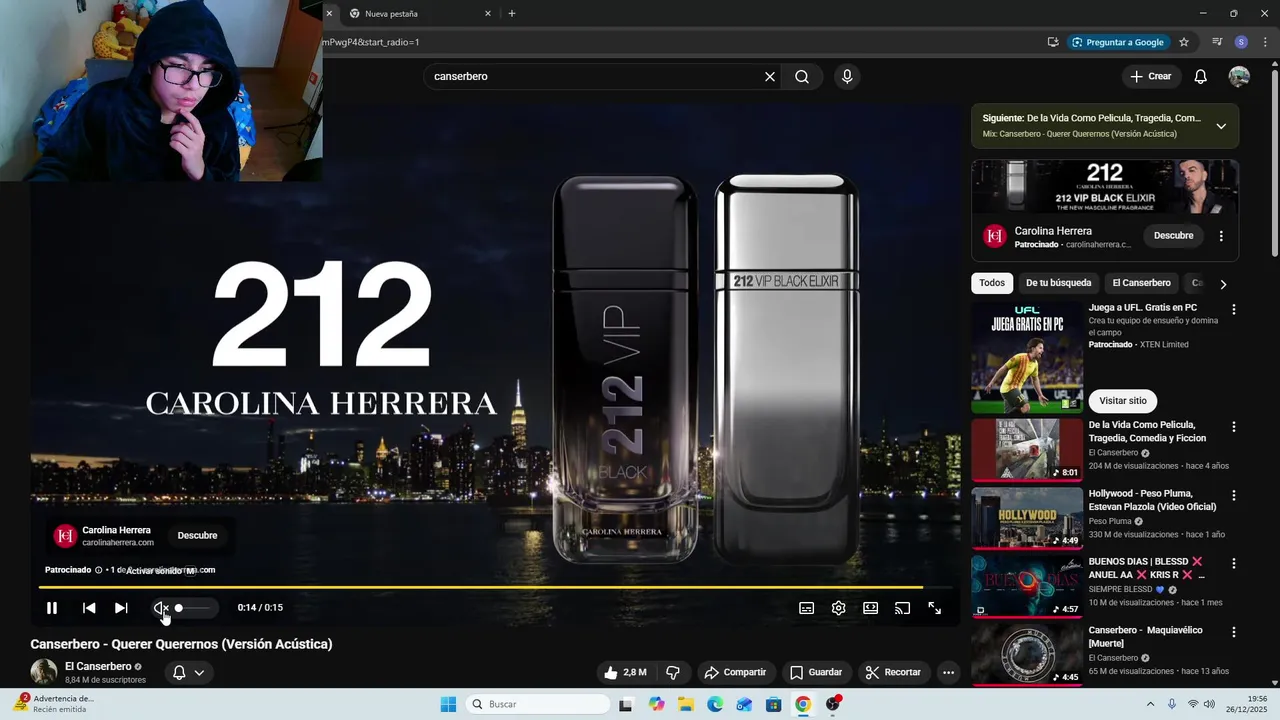
Task: Click Descubre in sidebar Carolina Herrera ad
Action: click(1173, 236)
